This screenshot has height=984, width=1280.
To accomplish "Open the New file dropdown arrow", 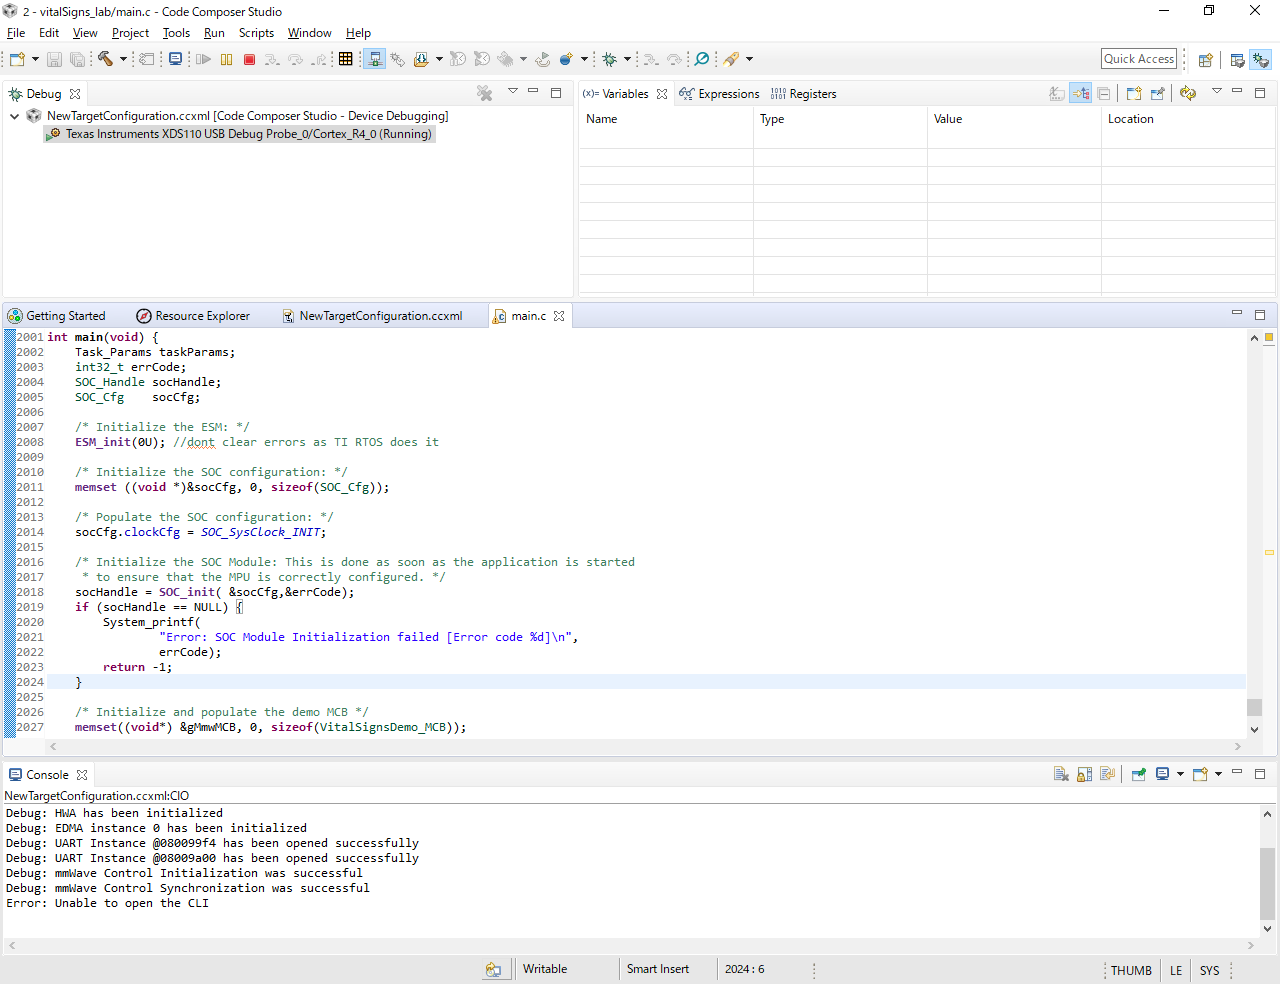I will 35,59.
